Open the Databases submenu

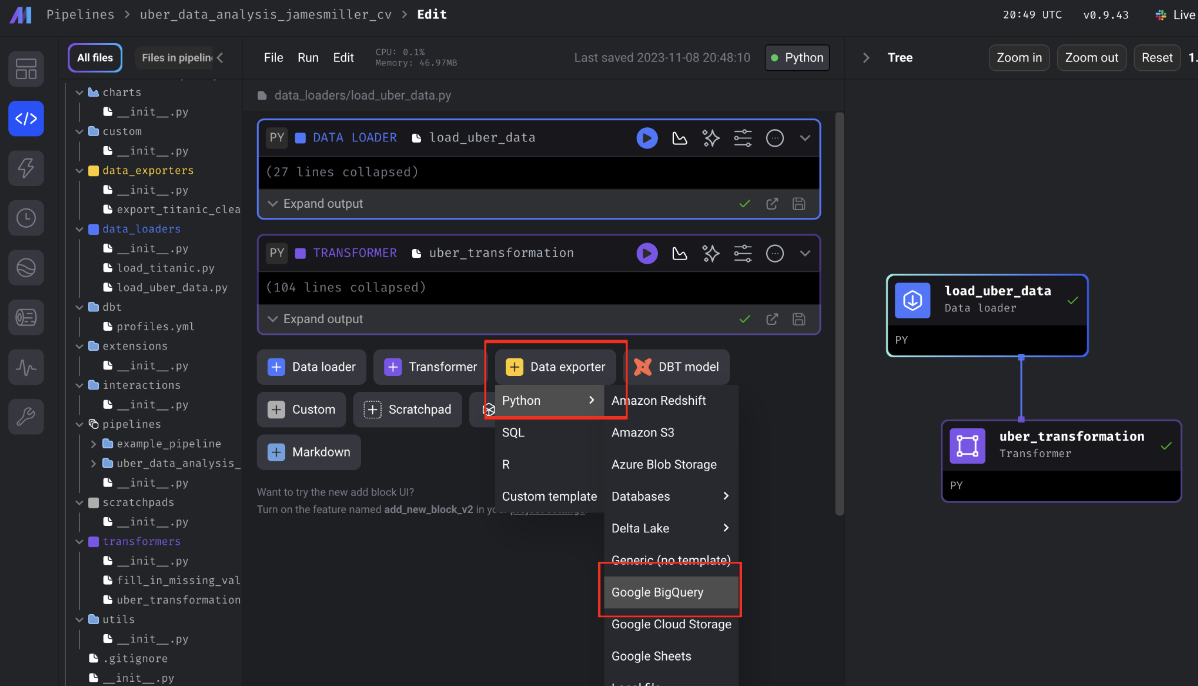point(670,496)
